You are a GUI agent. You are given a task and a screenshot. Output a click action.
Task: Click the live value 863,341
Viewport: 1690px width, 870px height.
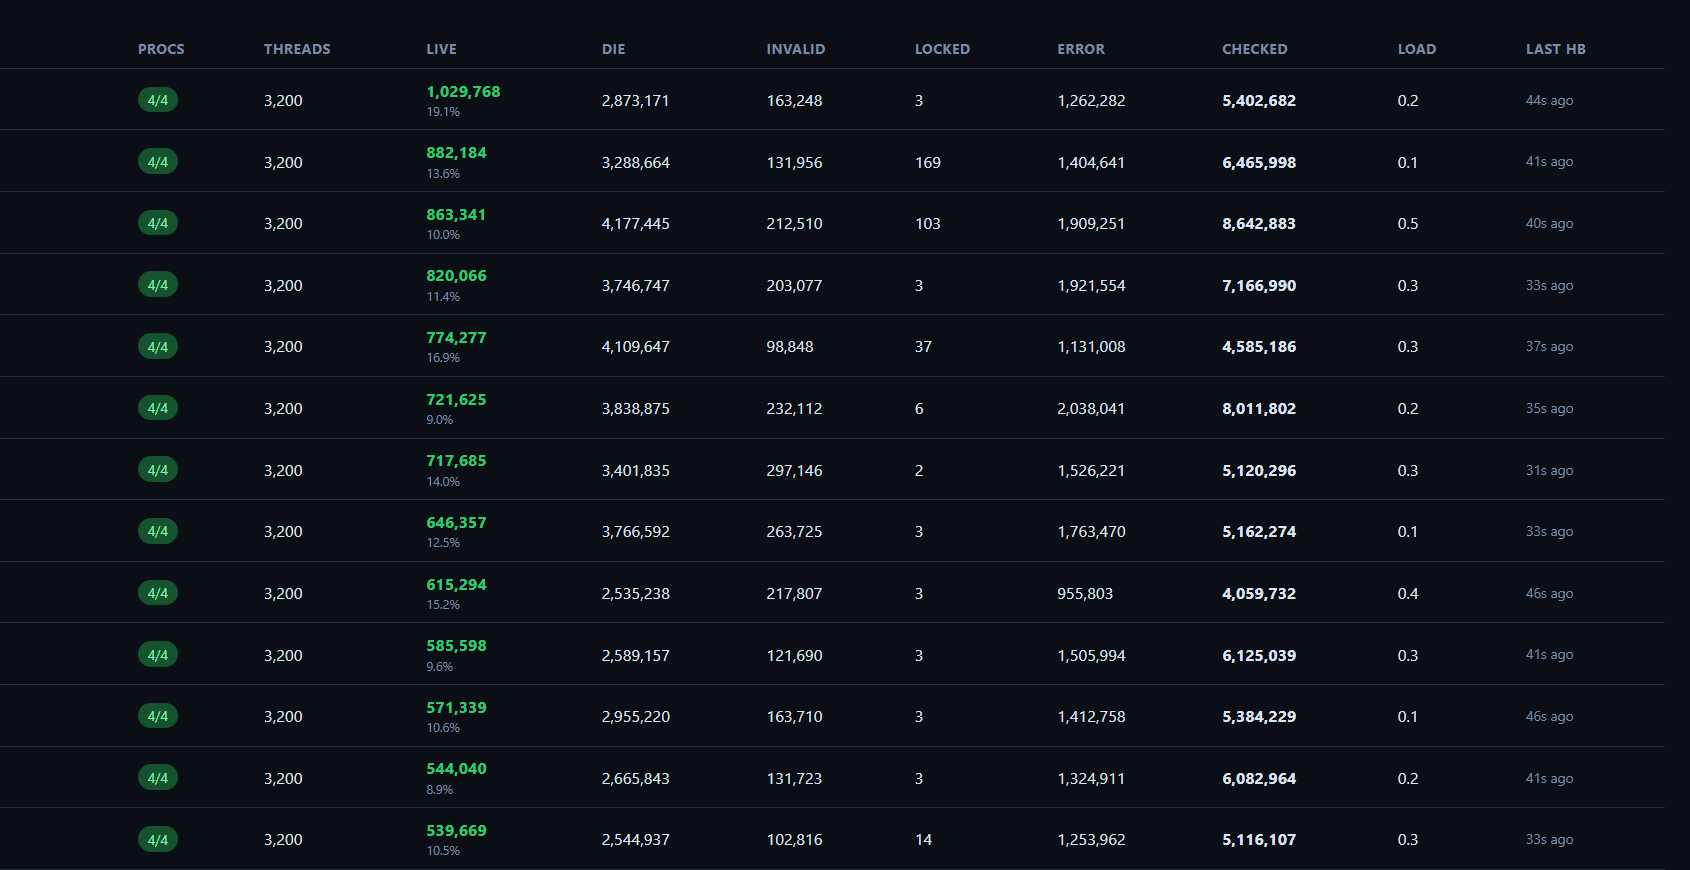coord(456,215)
